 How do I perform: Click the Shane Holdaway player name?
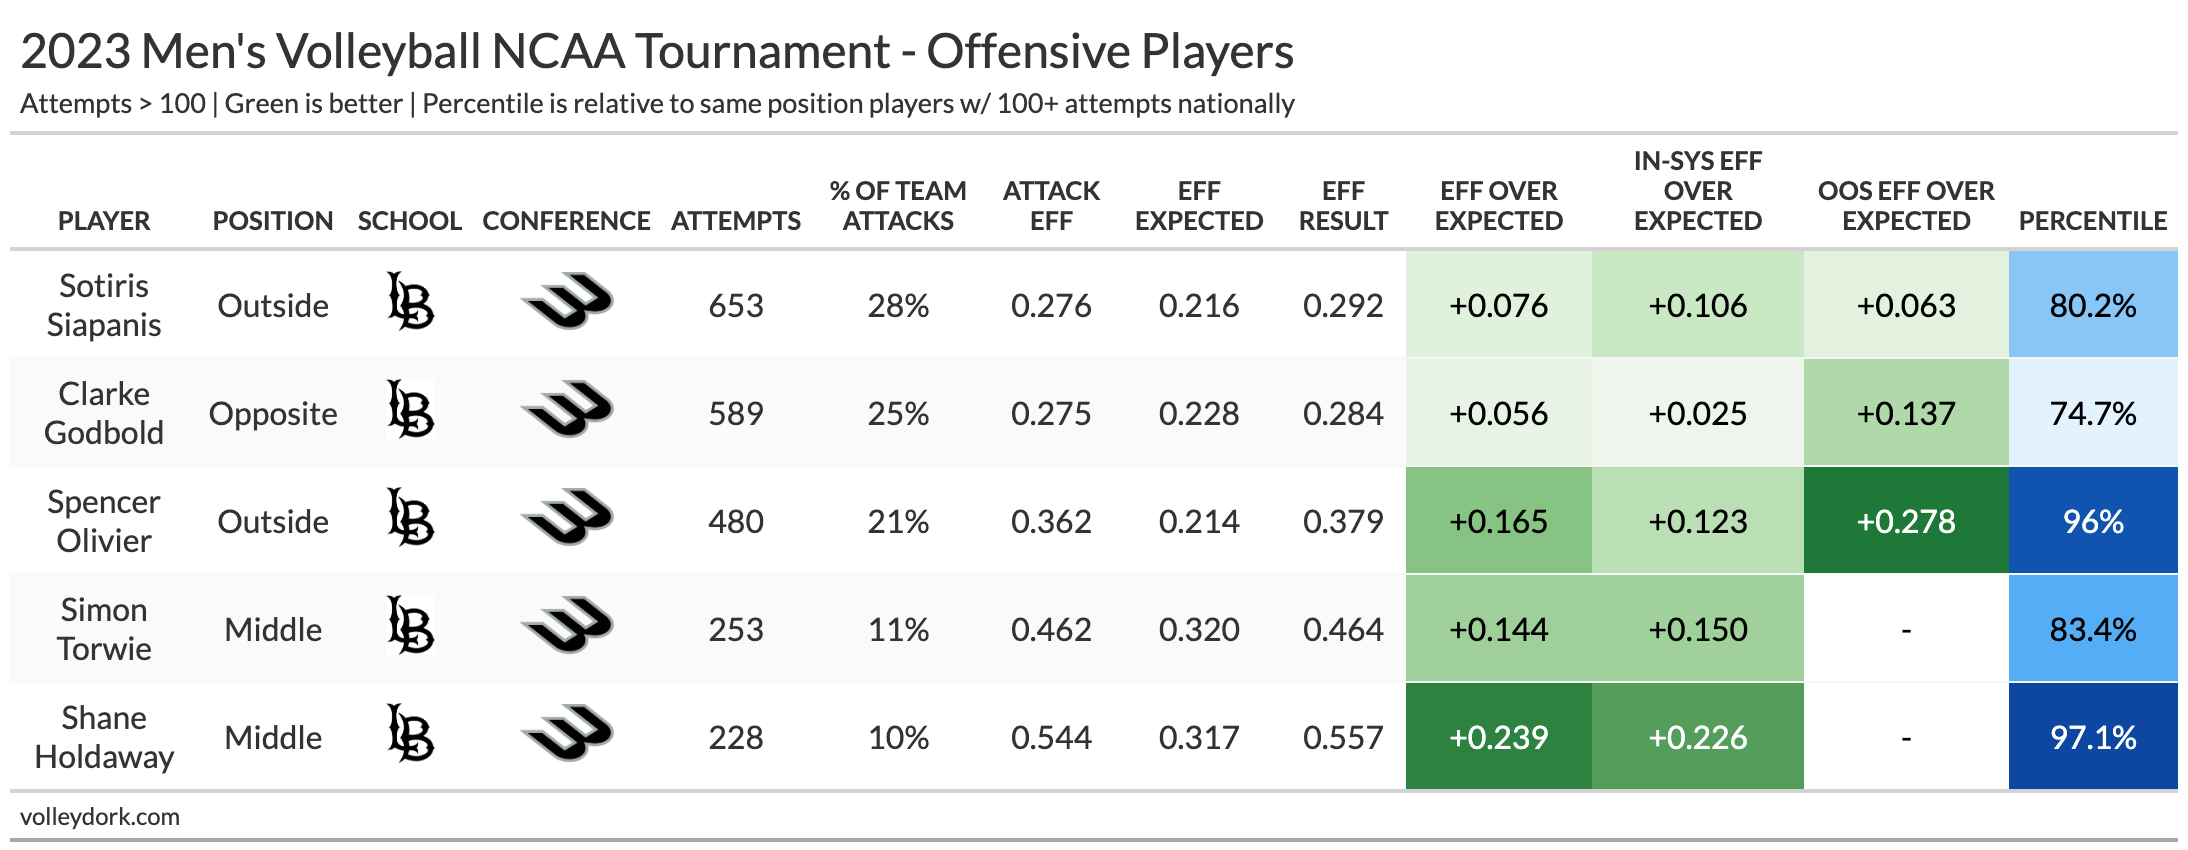tap(104, 737)
